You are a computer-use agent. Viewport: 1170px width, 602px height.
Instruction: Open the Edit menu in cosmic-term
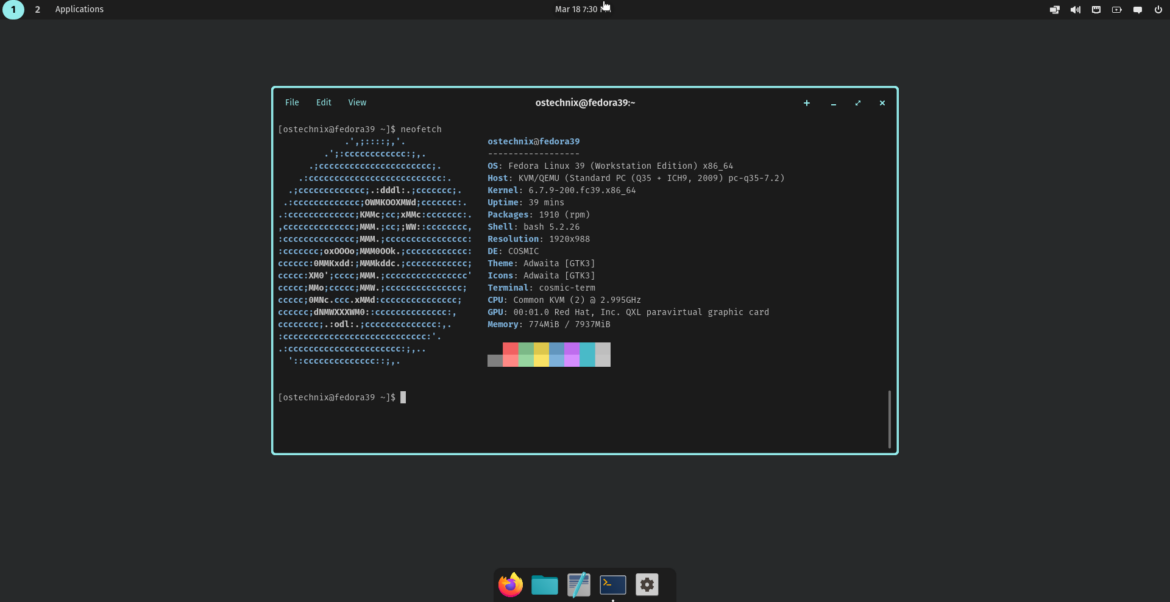point(323,101)
